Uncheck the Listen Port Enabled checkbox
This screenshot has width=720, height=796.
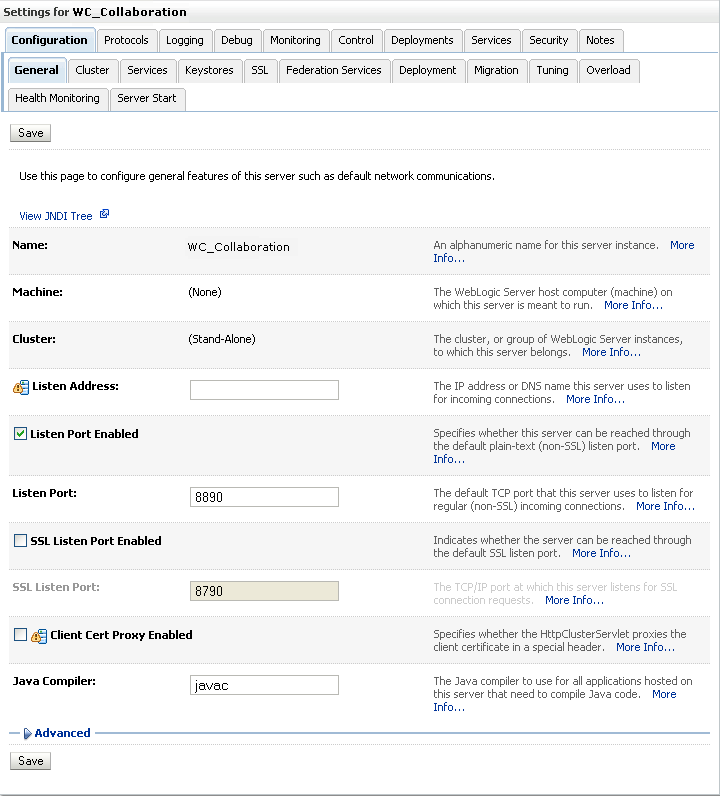(x=20, y=434)
